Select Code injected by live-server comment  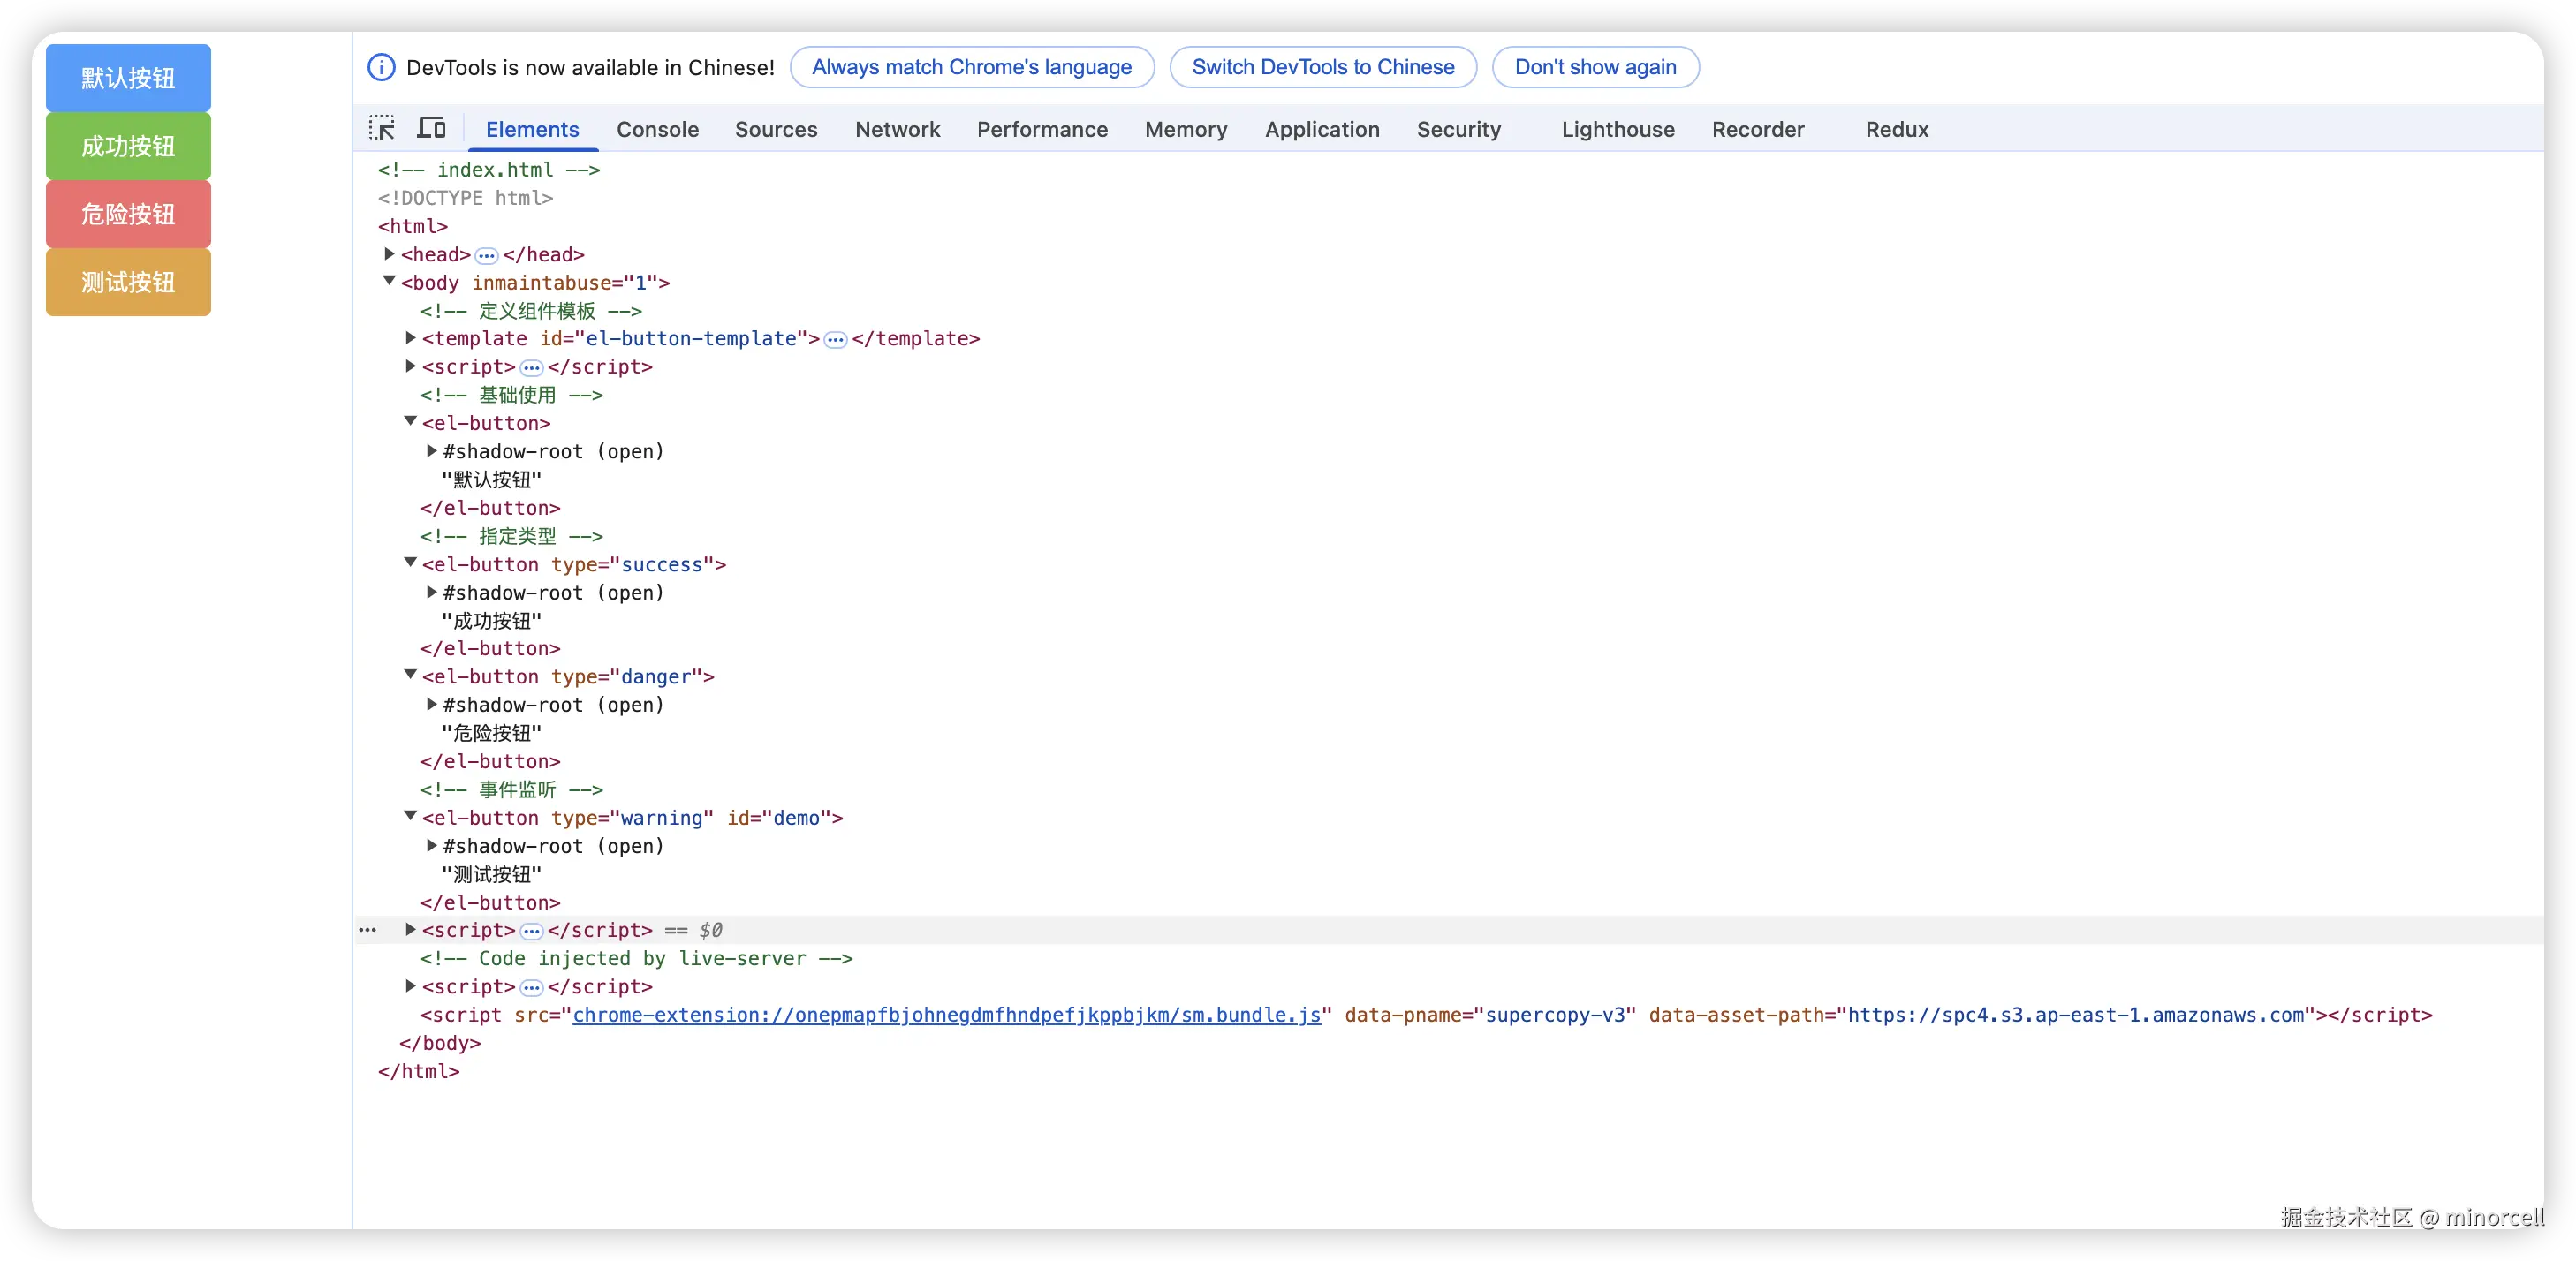click(x=636, y=959)
